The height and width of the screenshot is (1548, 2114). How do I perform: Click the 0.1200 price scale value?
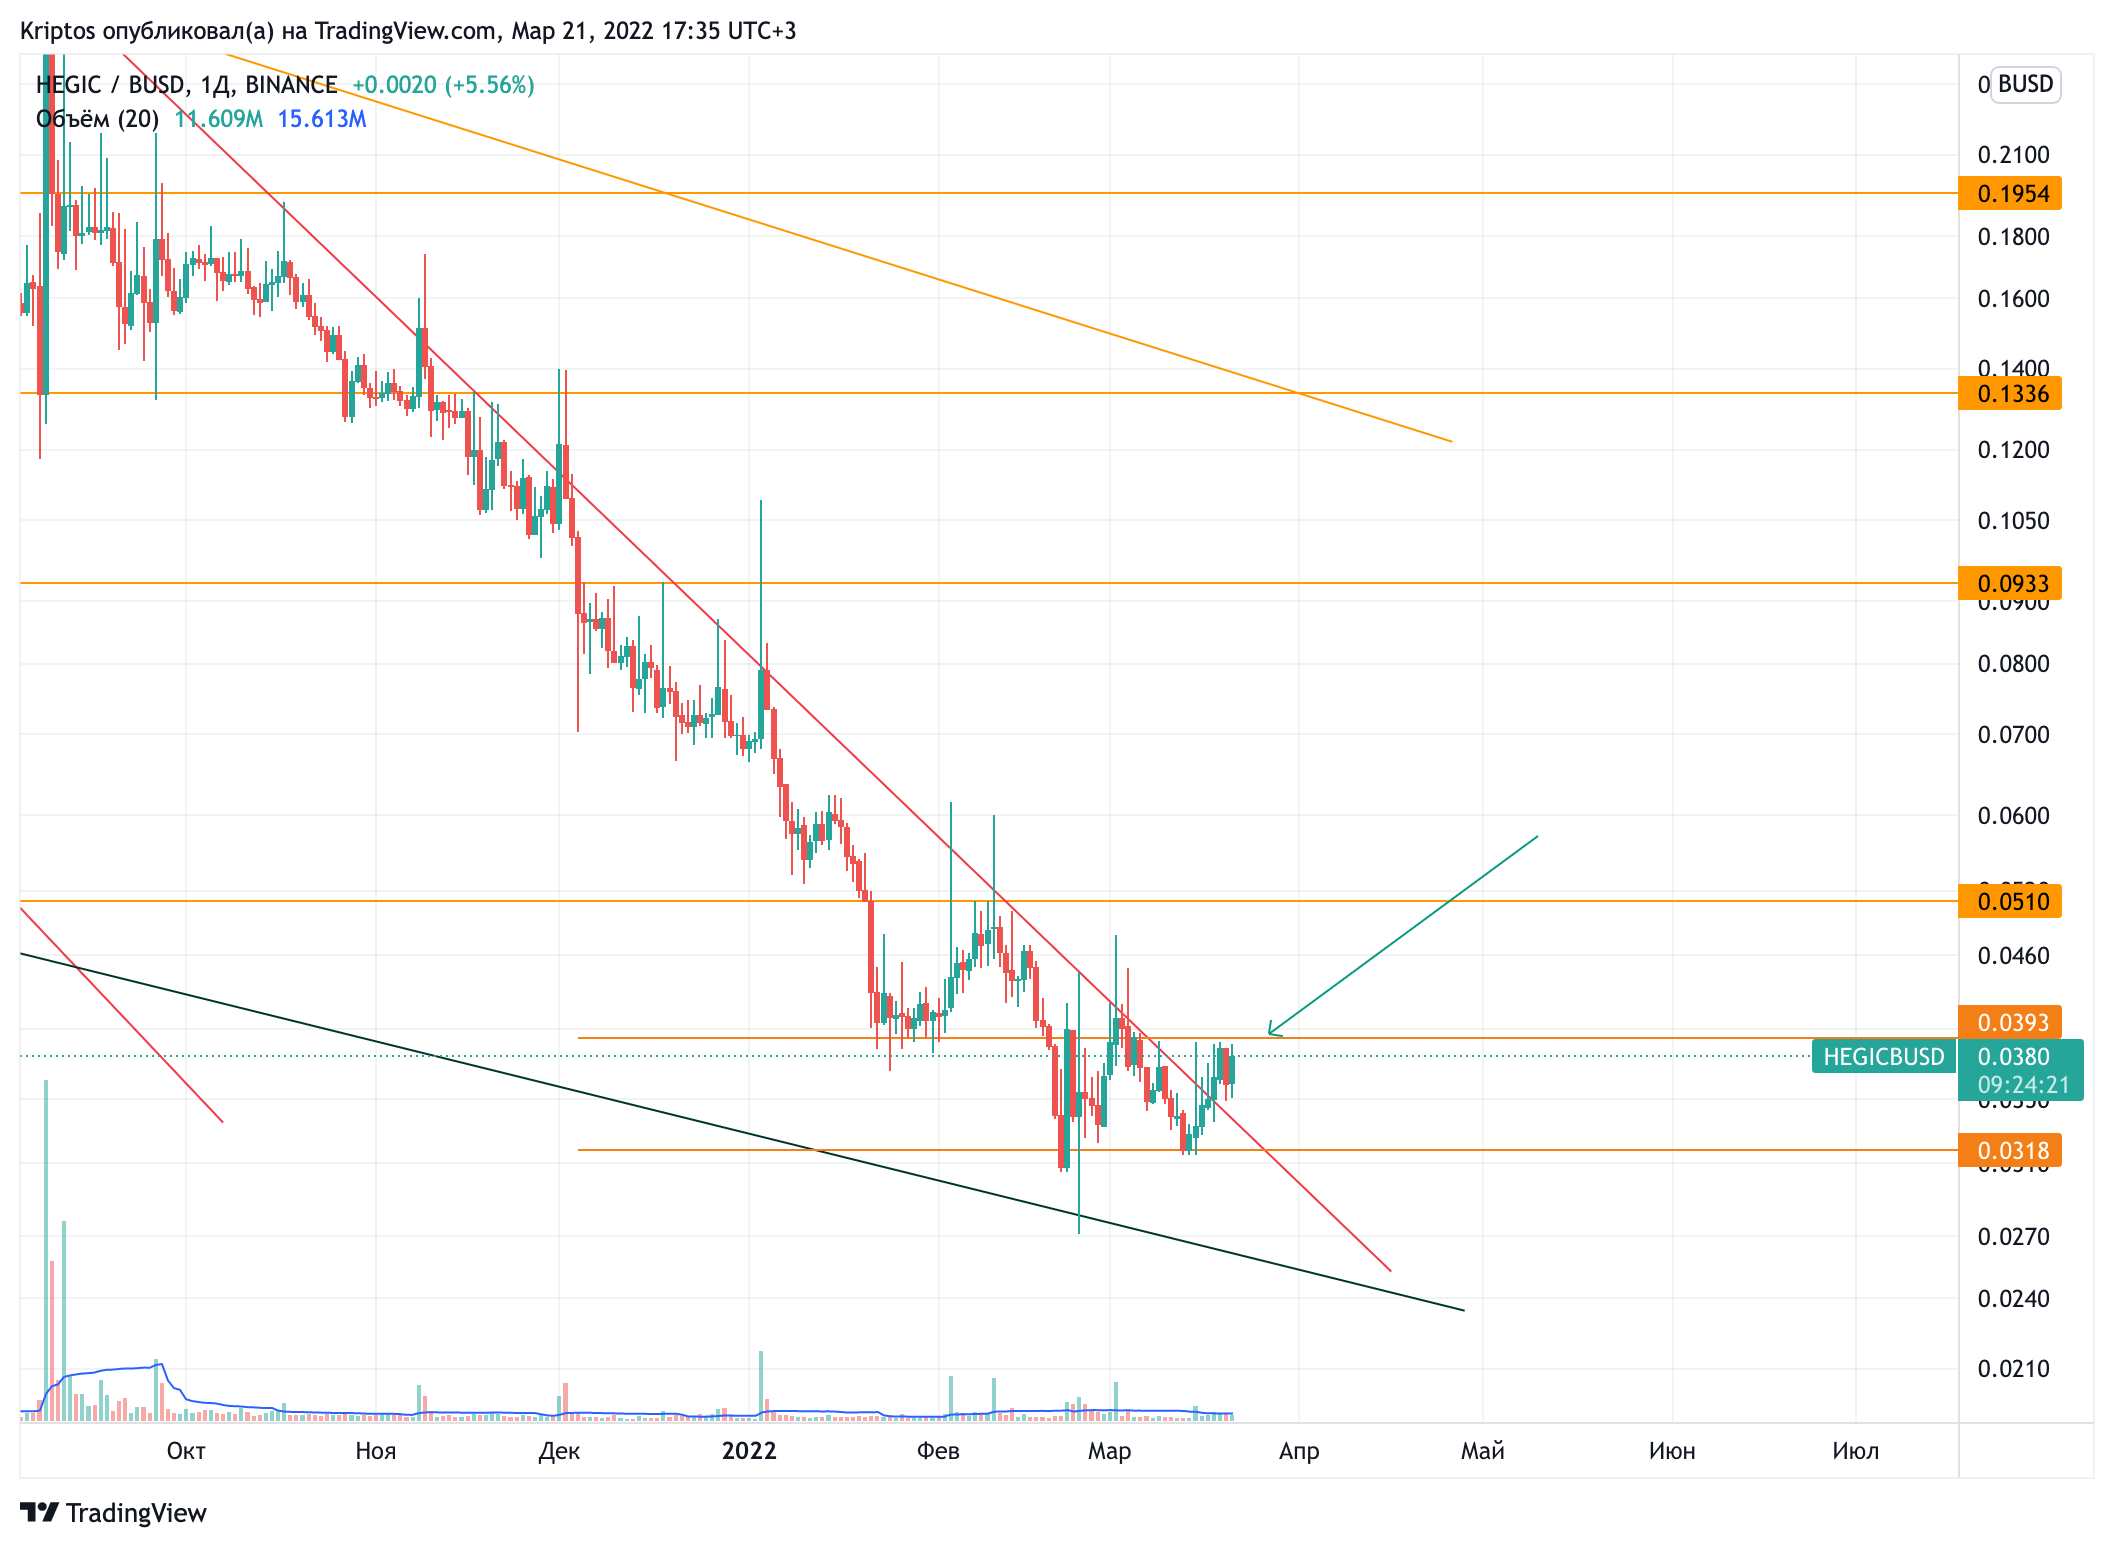2014,450
